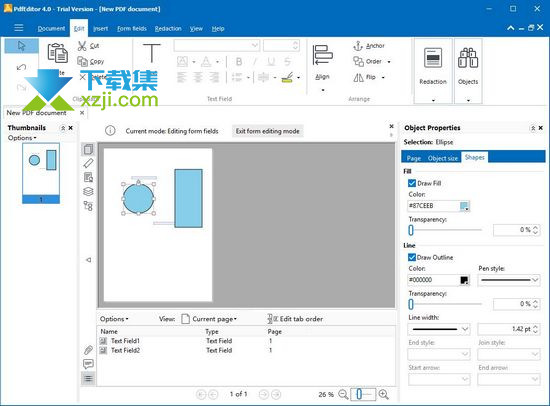Open the Line width style dropdown
550x406 pixels.
click(x=439, y=329)
